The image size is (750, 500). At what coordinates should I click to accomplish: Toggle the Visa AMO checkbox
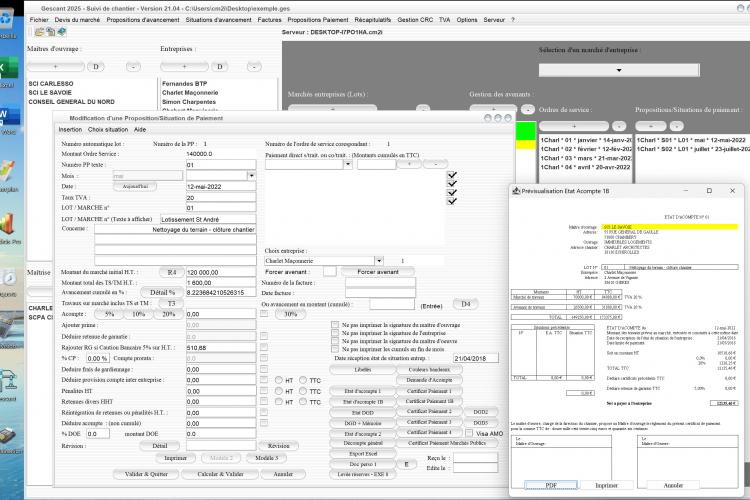pos(469,433)
